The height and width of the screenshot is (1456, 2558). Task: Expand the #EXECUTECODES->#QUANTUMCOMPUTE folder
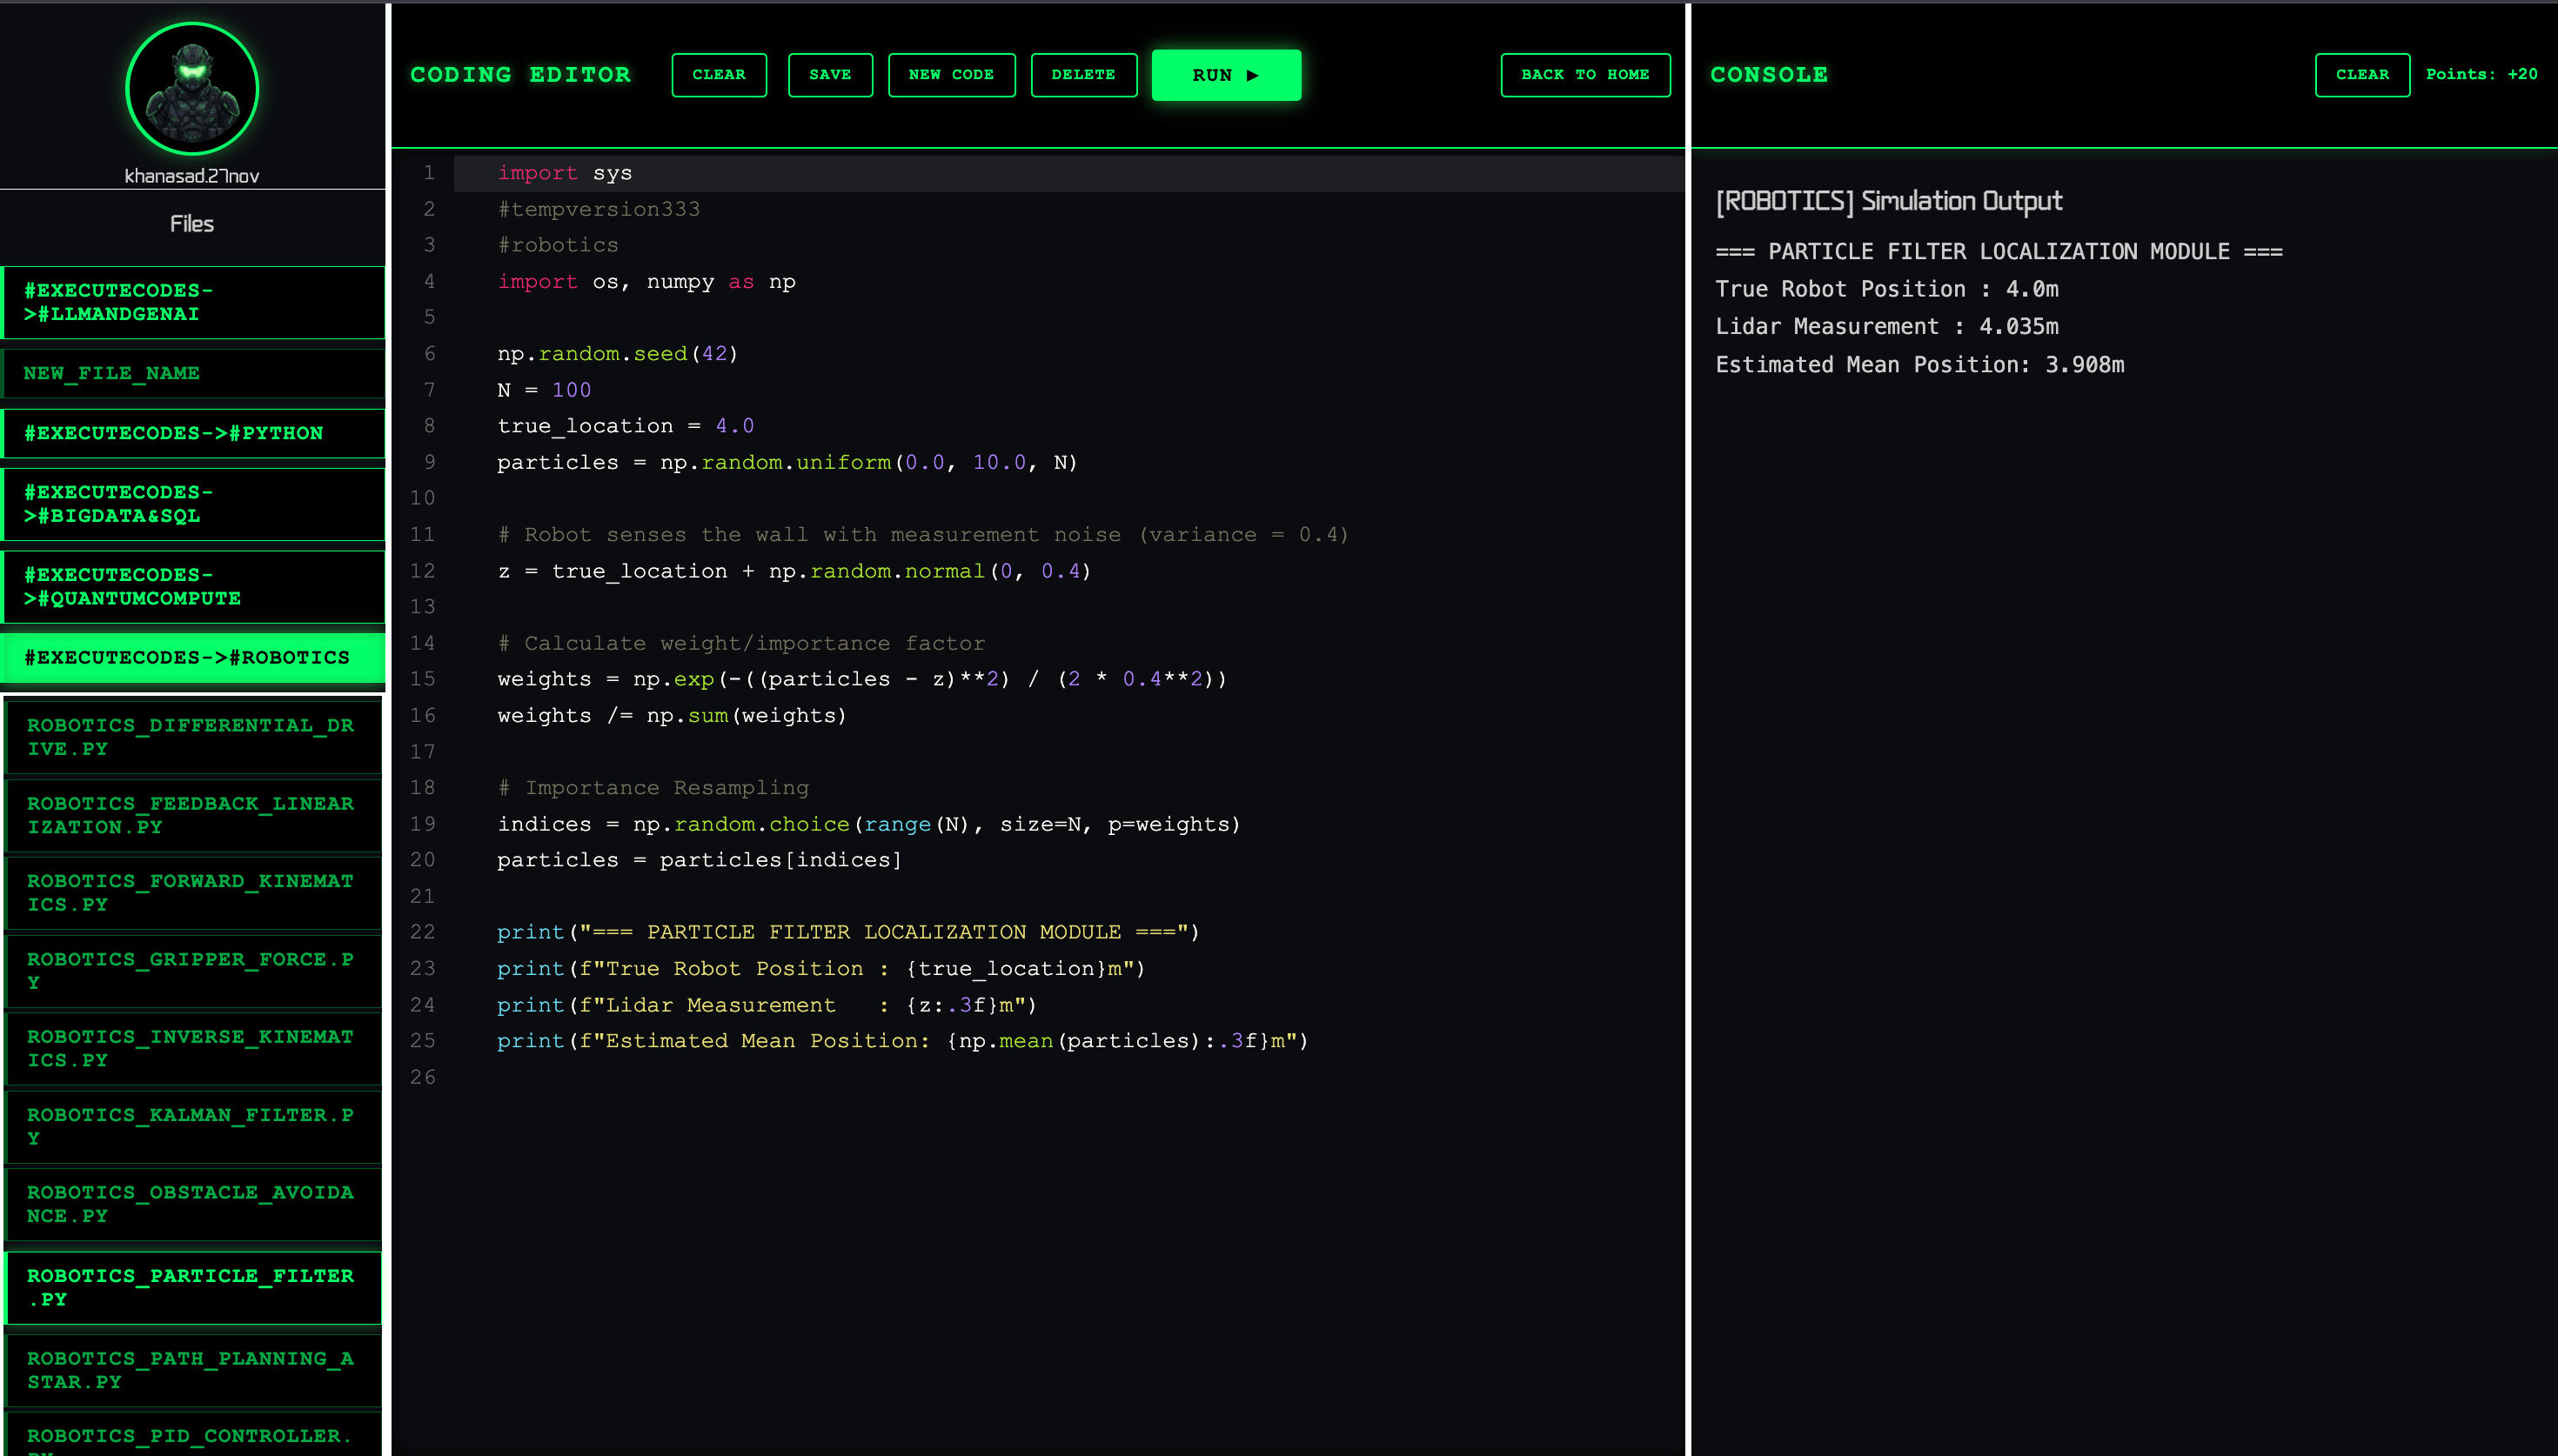tap(193, 587)
